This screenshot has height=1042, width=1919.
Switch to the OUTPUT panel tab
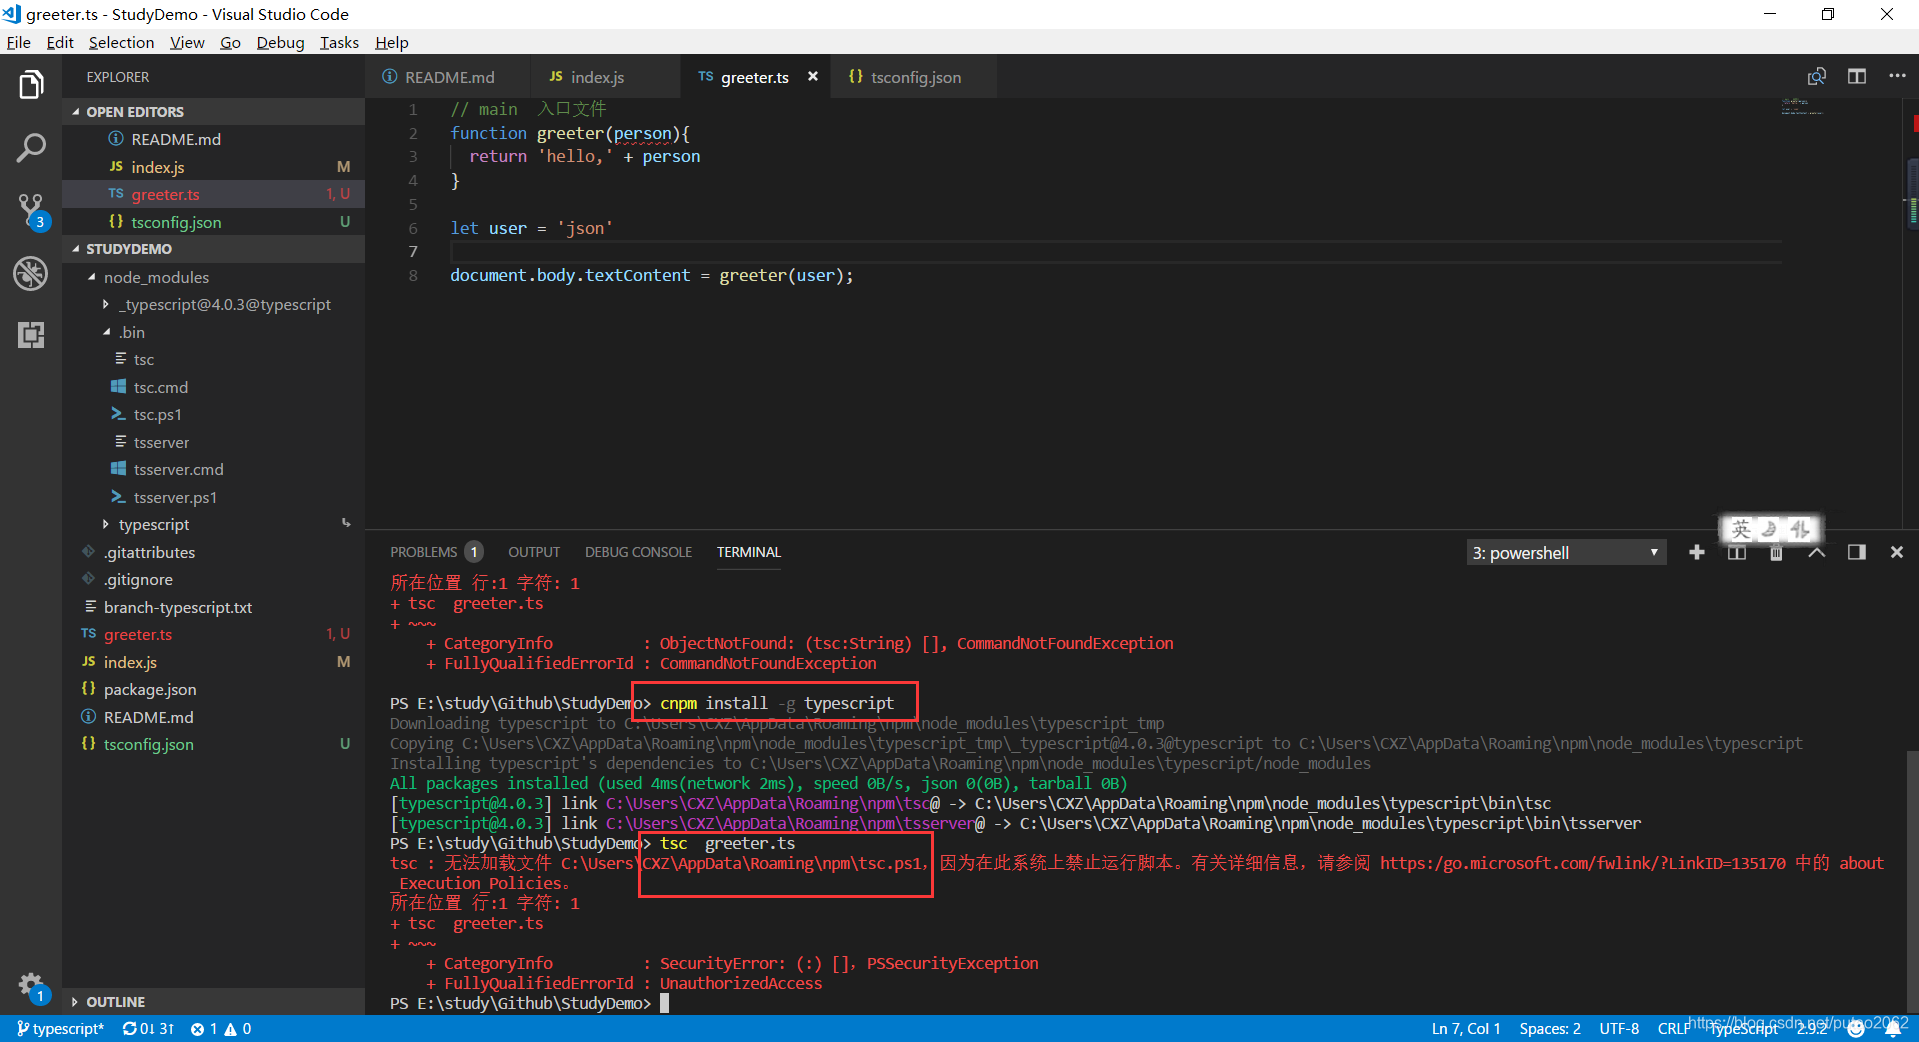tap(534, 552)
